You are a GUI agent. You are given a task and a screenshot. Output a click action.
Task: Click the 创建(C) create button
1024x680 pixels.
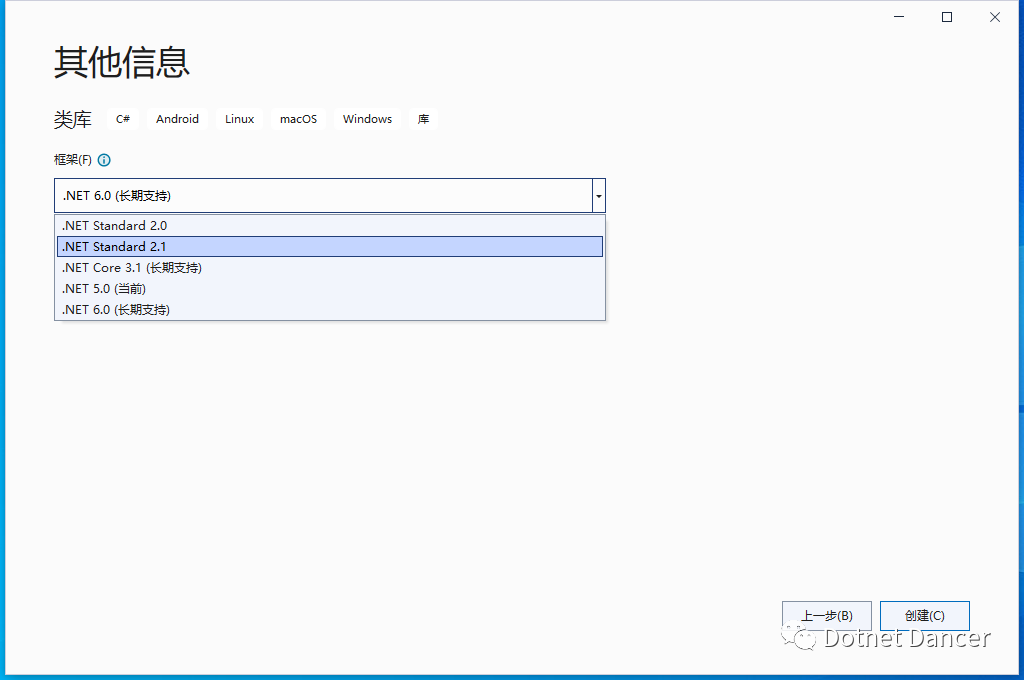pyautogui.click(x=925, y=616)
